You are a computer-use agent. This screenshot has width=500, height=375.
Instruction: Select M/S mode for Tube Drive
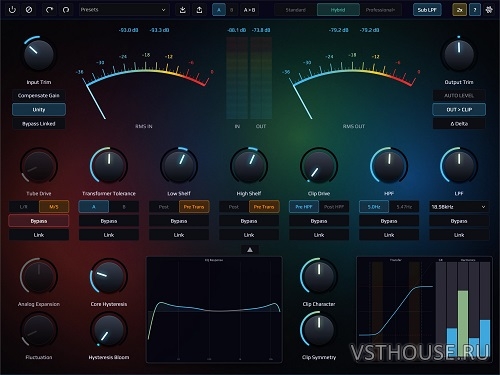[54, 207]
